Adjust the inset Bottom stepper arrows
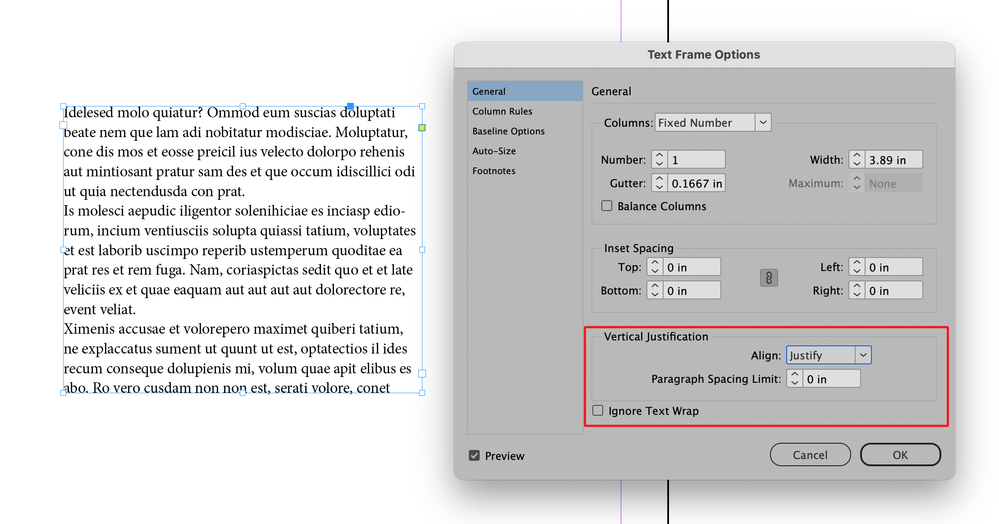The width and height of the screenshot is (999, 524). click(655, 290)
